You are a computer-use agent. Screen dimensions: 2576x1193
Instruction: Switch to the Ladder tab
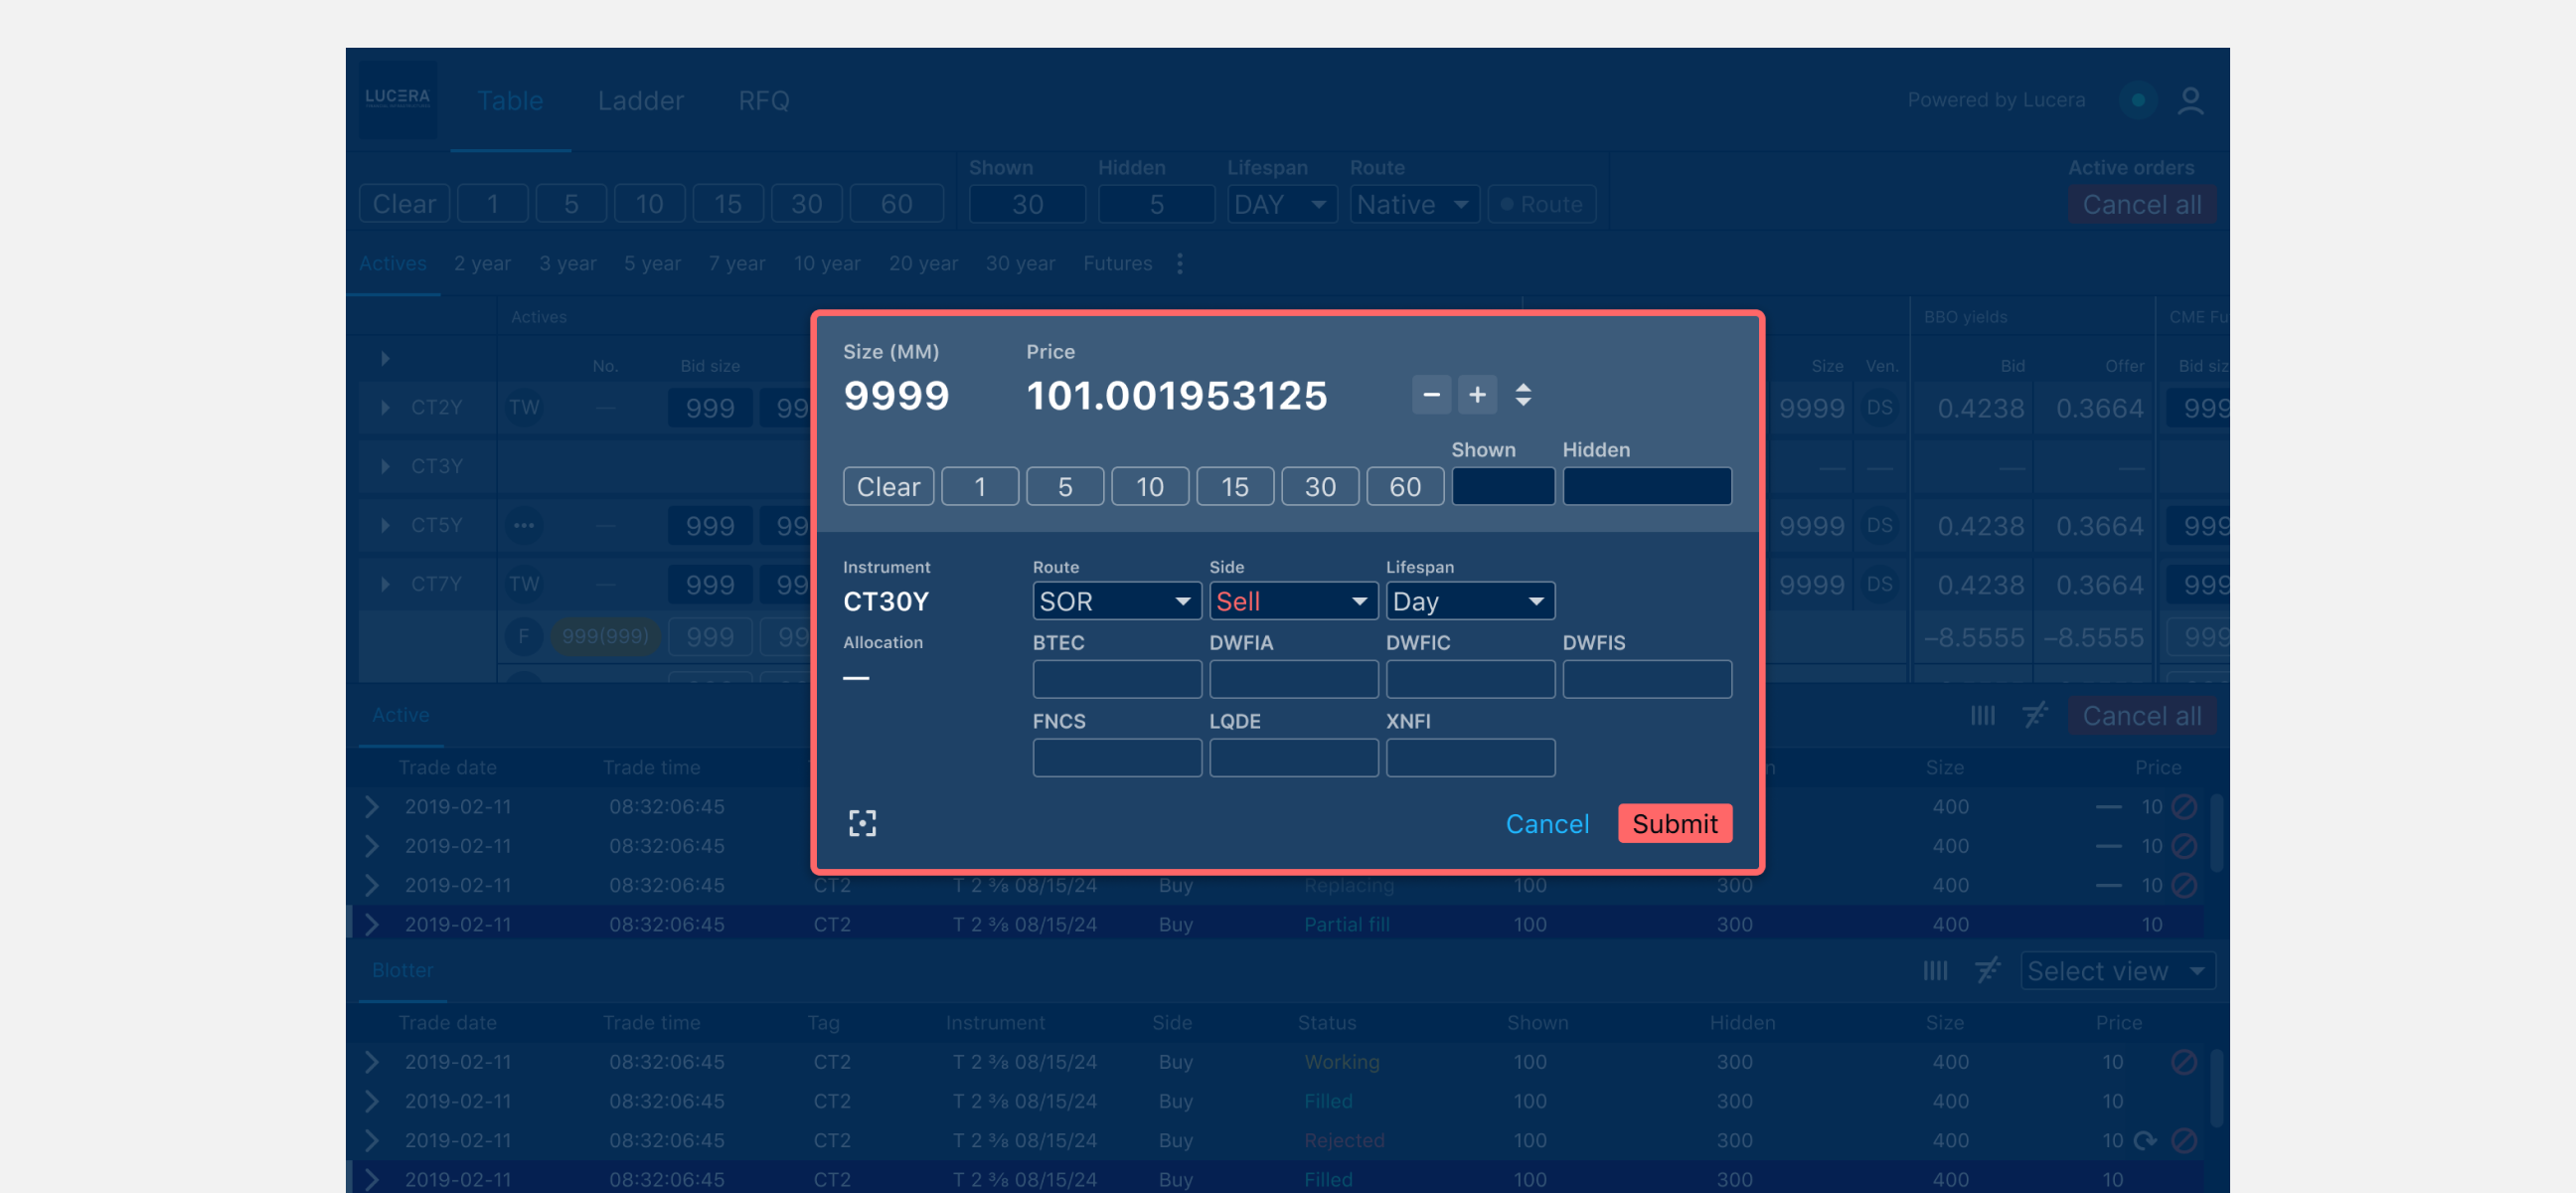(x=640, y=101)
